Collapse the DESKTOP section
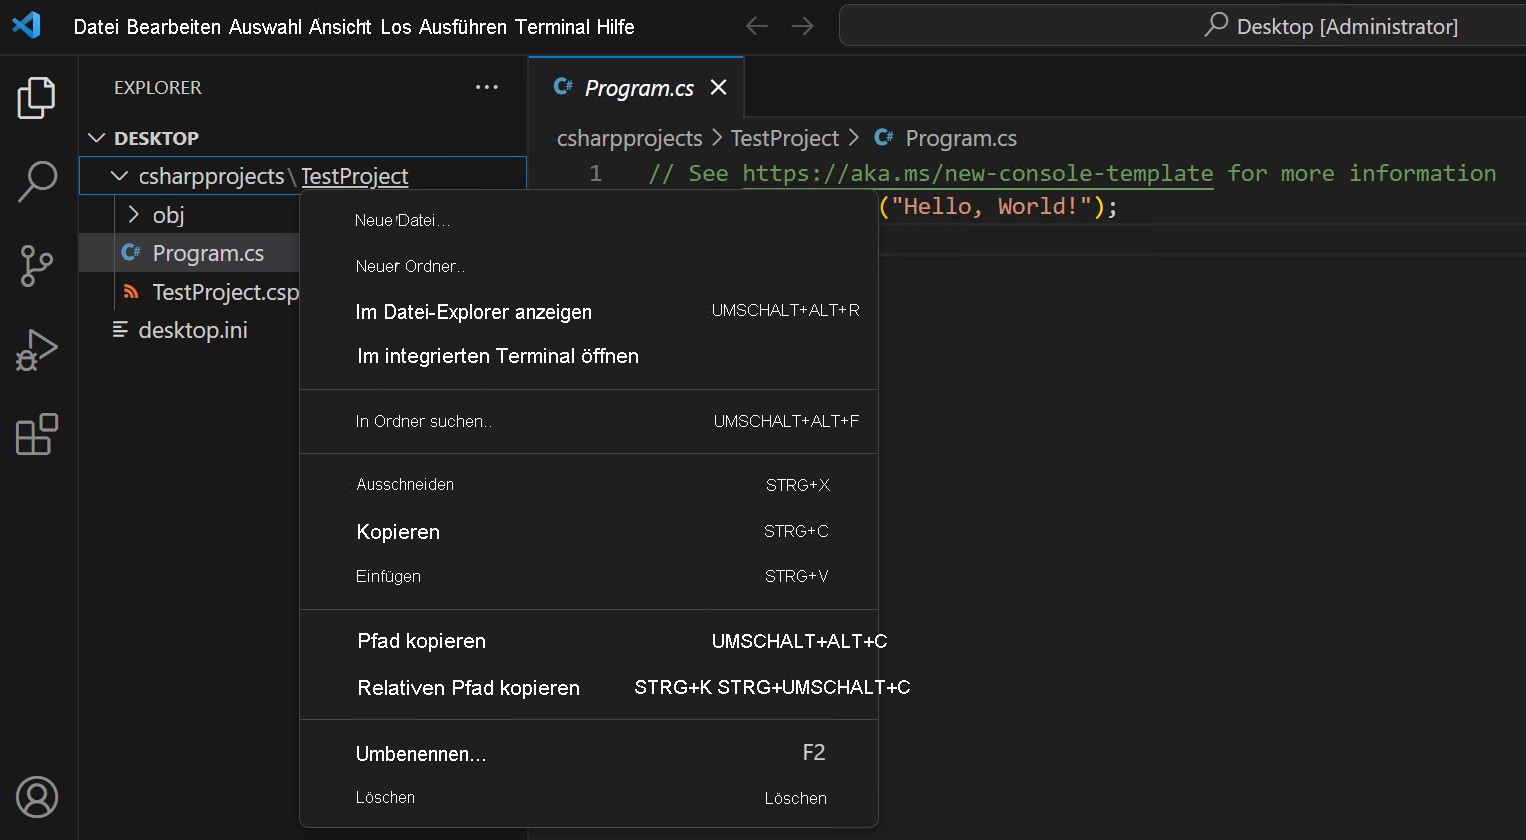The height and width of the screenshot is (840, 1526). pos(97,138)
